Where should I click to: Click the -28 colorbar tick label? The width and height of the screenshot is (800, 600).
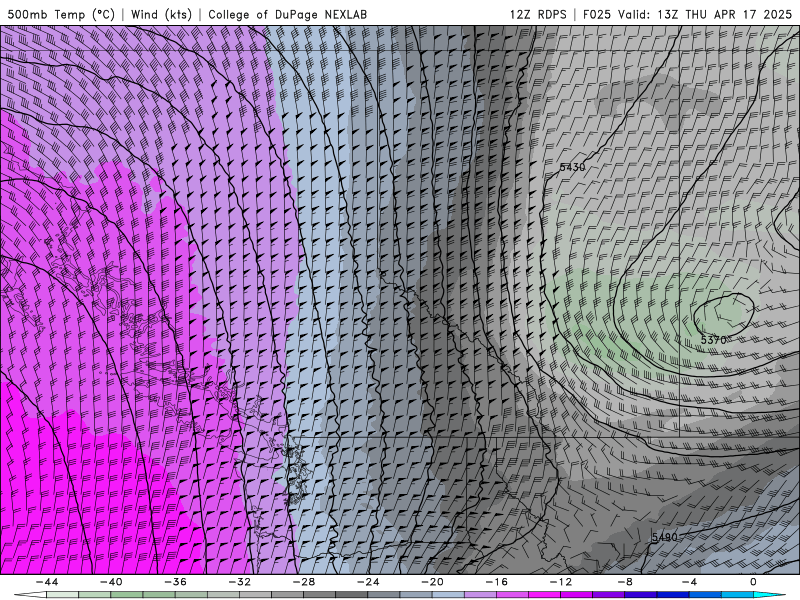[304, 582]
